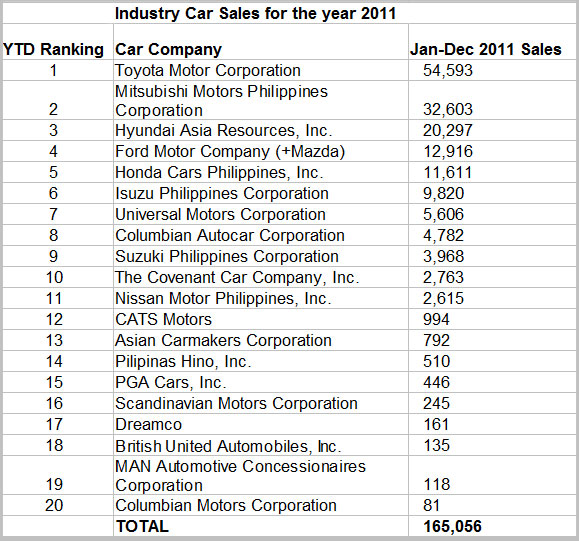Screen dimensions: 579x541
Task: Select the sales value 2,763
Action: [x=443, y=278]
